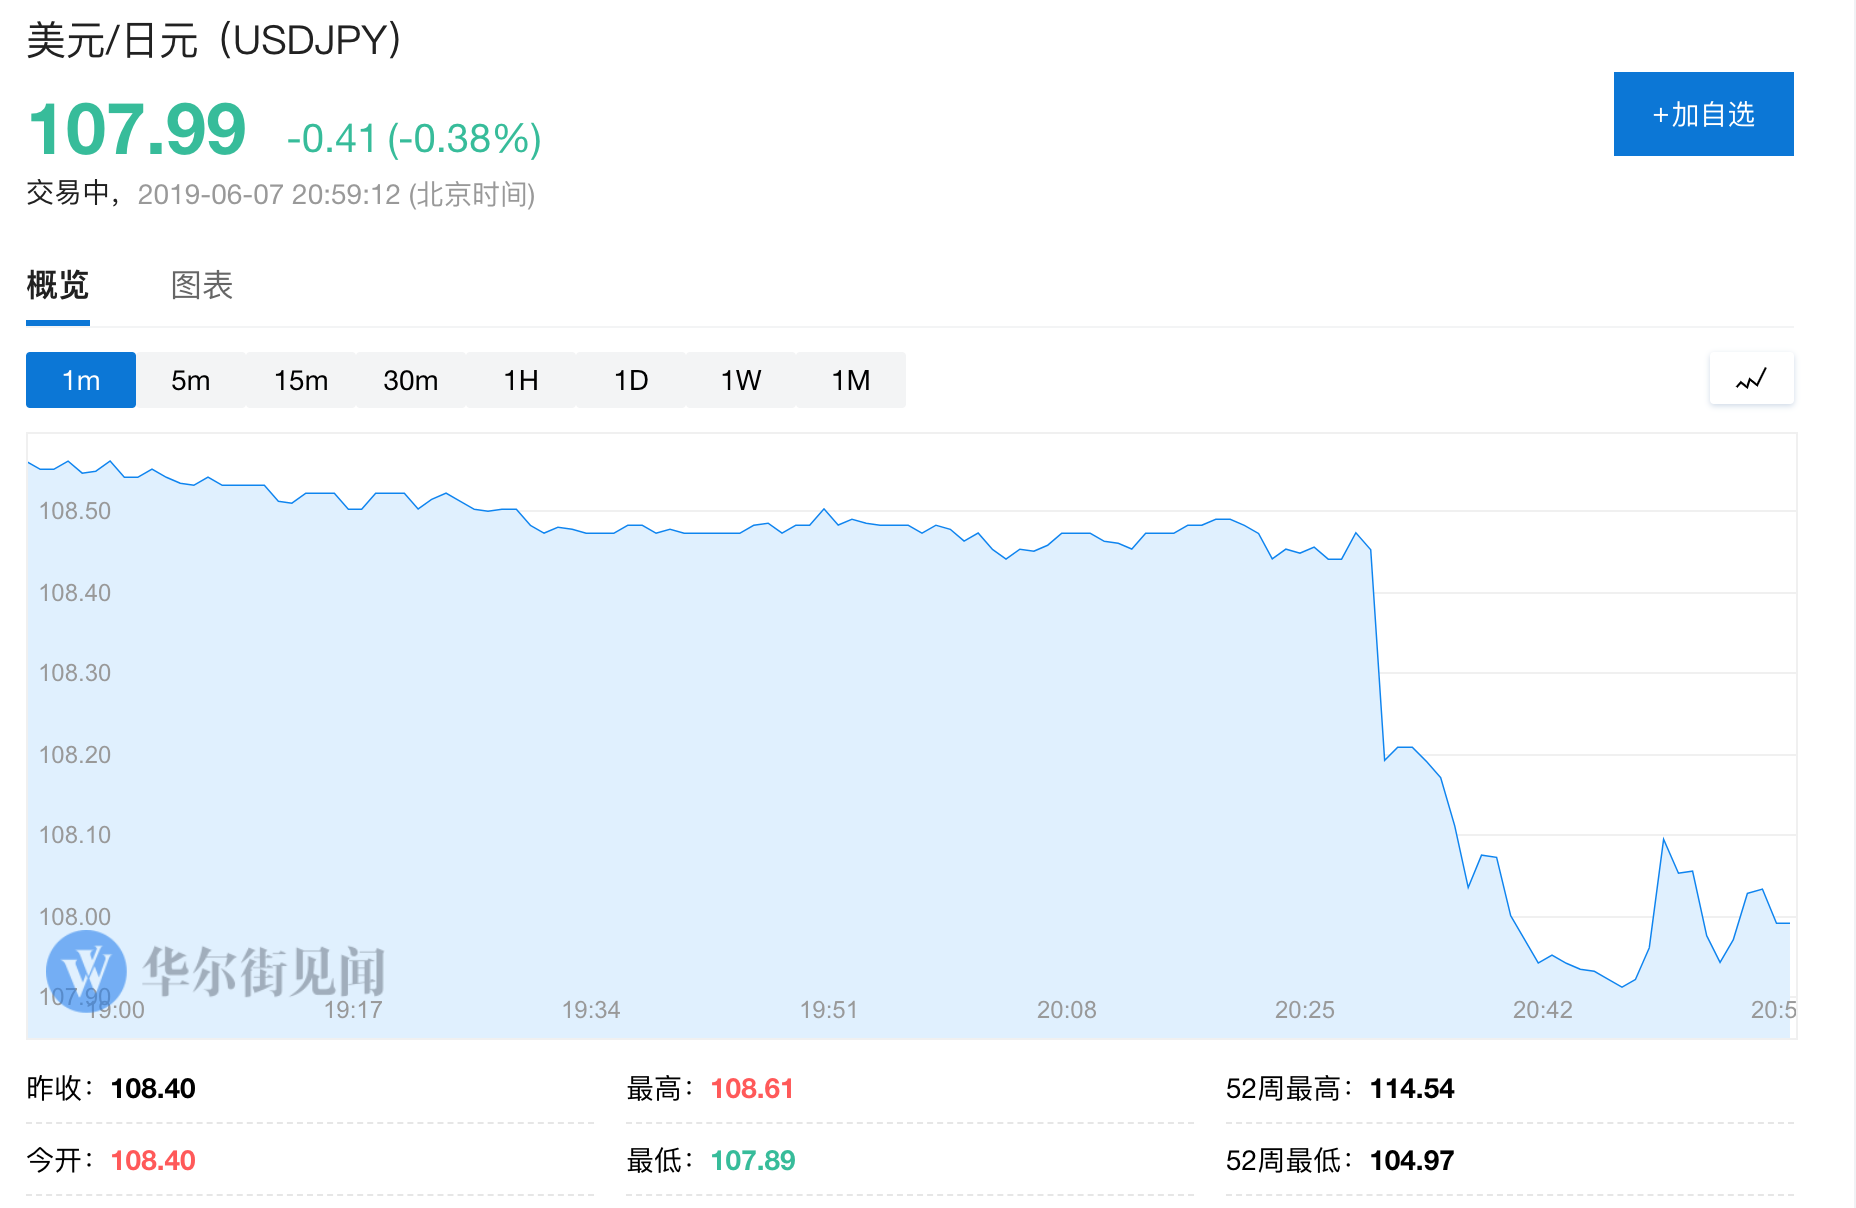
Task: Switch to the 1W weekly chart
Action: pos(740,380)
